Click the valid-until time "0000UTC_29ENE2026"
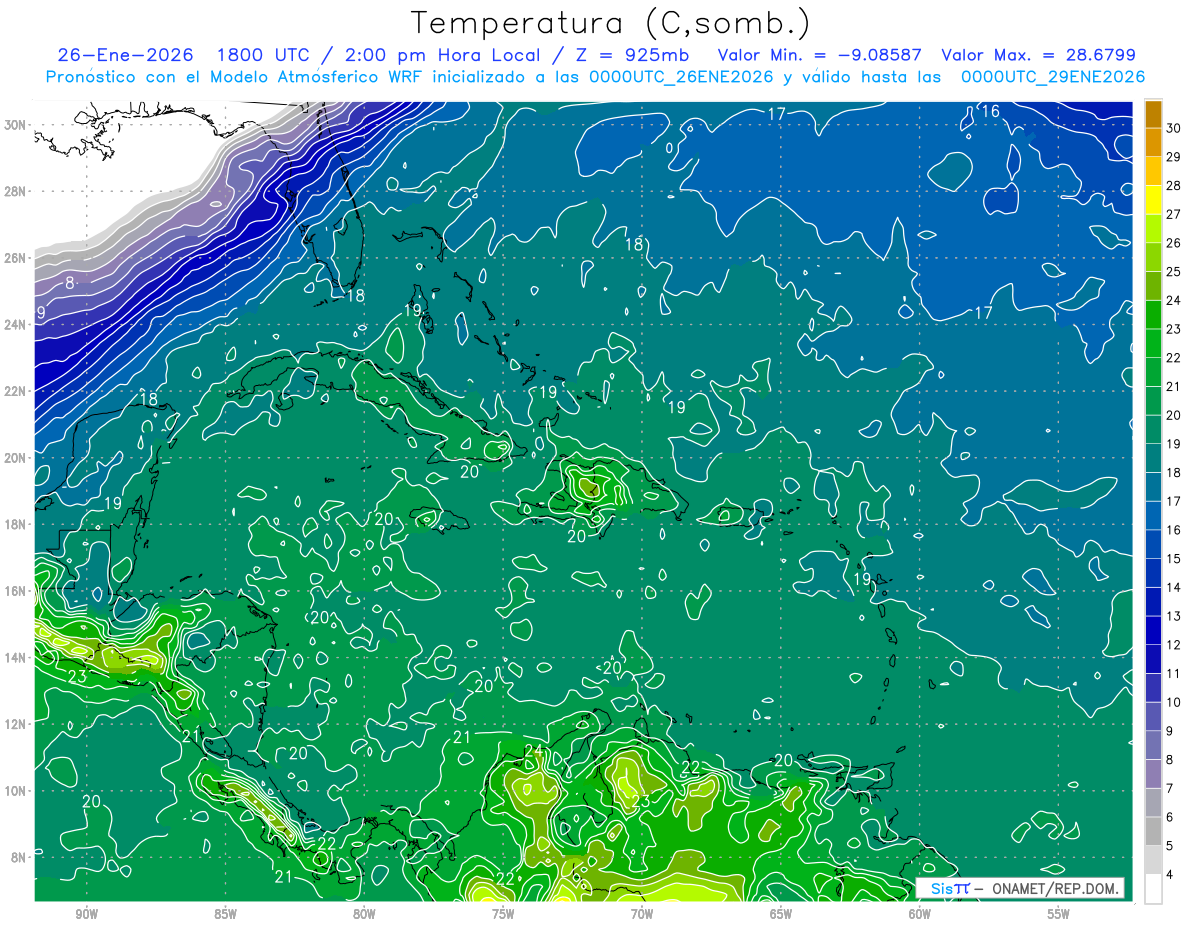The height and width of the screenshot is (927, 1200). point(1053,77)
